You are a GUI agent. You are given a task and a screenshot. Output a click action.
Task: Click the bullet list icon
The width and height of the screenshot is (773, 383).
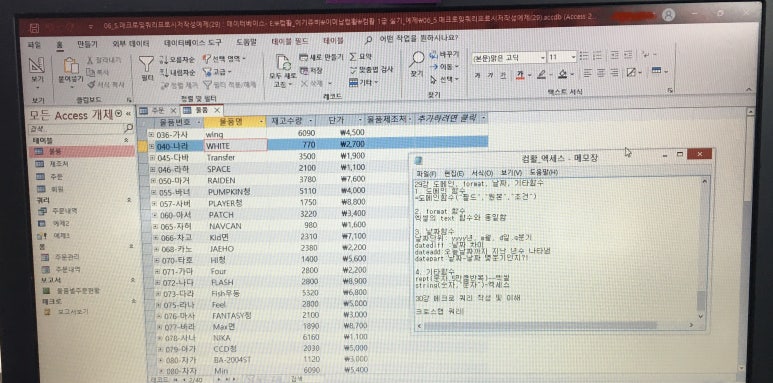(584, 56)
